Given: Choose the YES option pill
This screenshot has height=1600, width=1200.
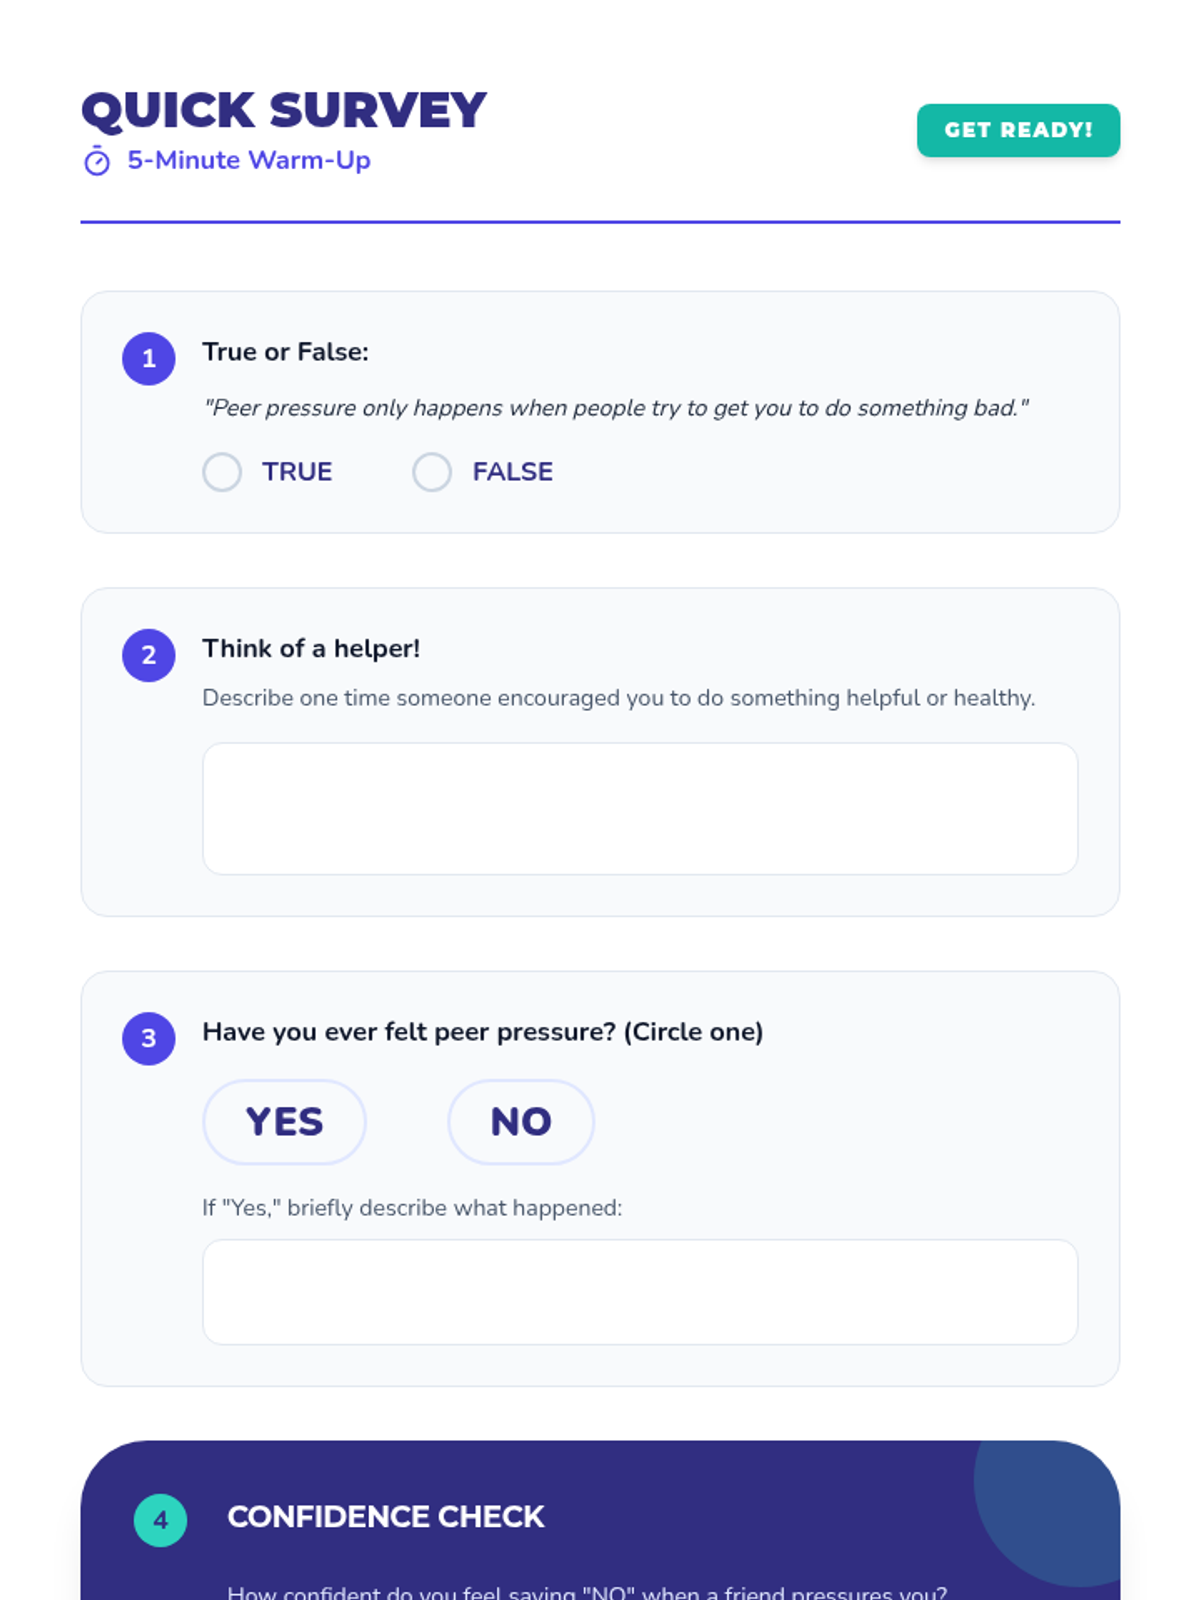Looking at the screenshot, I should tap(285, 1122).
